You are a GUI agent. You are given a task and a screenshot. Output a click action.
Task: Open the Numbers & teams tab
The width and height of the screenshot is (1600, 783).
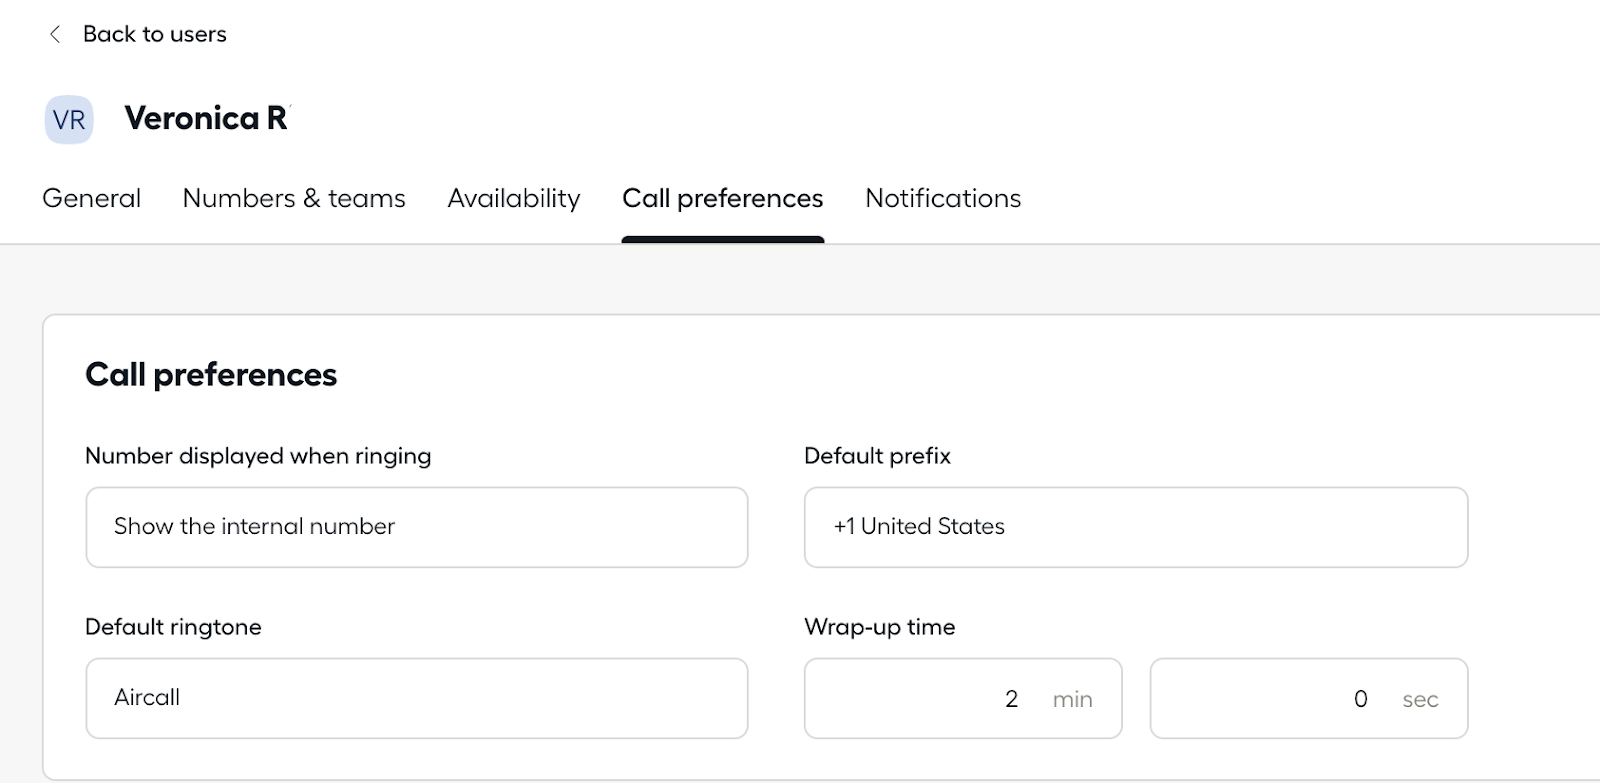[x=294, y=198]
